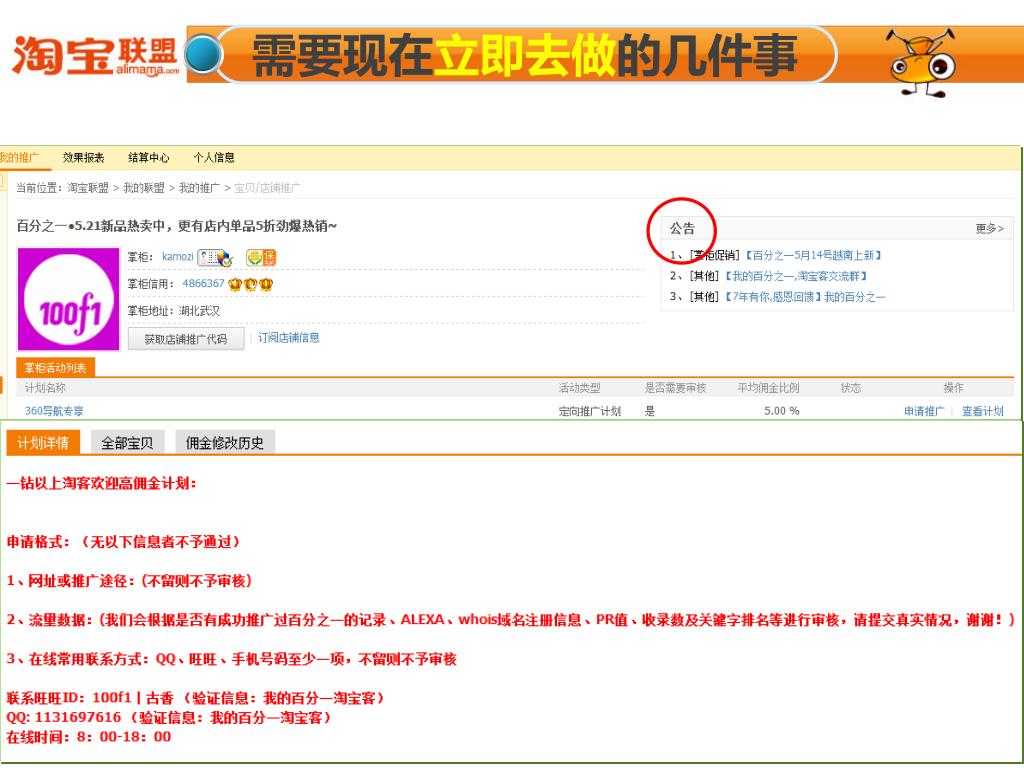The width and height of the screenshot is (1024, 768).
Task: Click the 5.00 % commission value
Action: point(782,411)
